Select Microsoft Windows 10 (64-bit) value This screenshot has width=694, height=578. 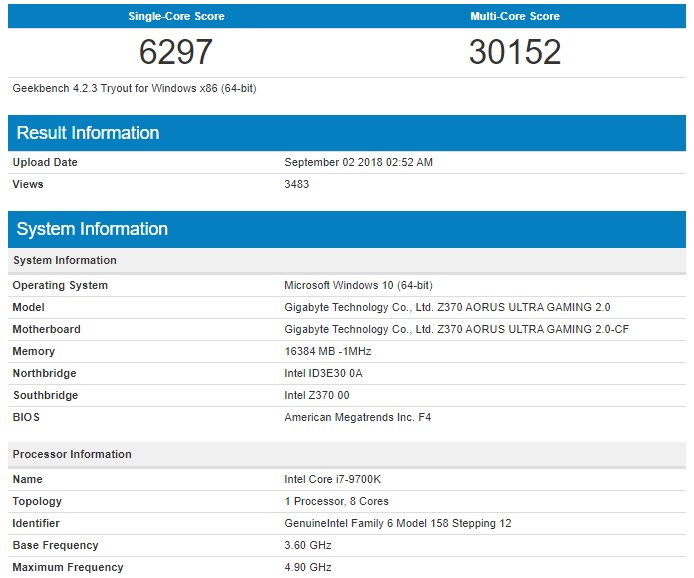click(358, 285)
